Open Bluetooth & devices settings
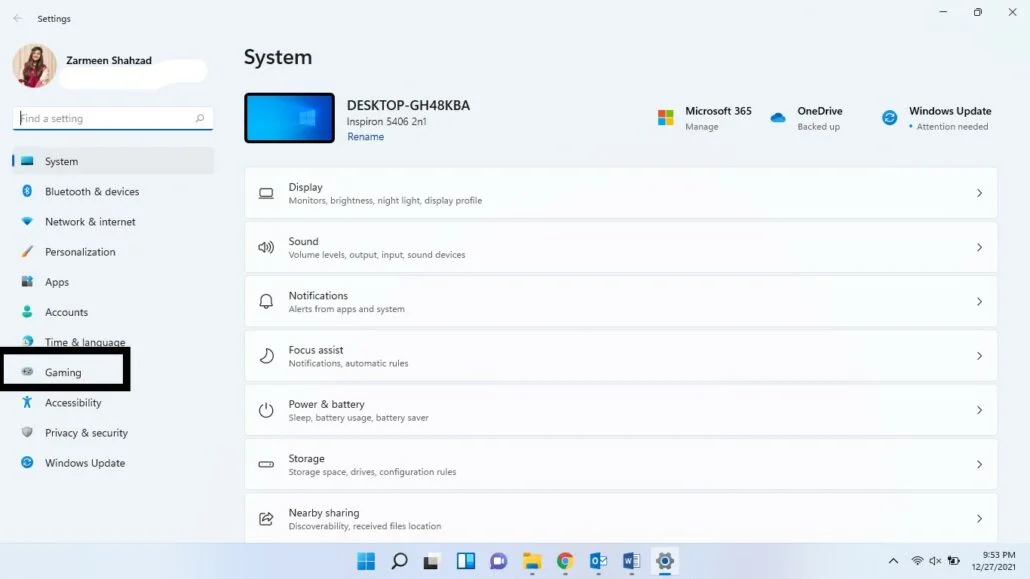 coord(113,191)
